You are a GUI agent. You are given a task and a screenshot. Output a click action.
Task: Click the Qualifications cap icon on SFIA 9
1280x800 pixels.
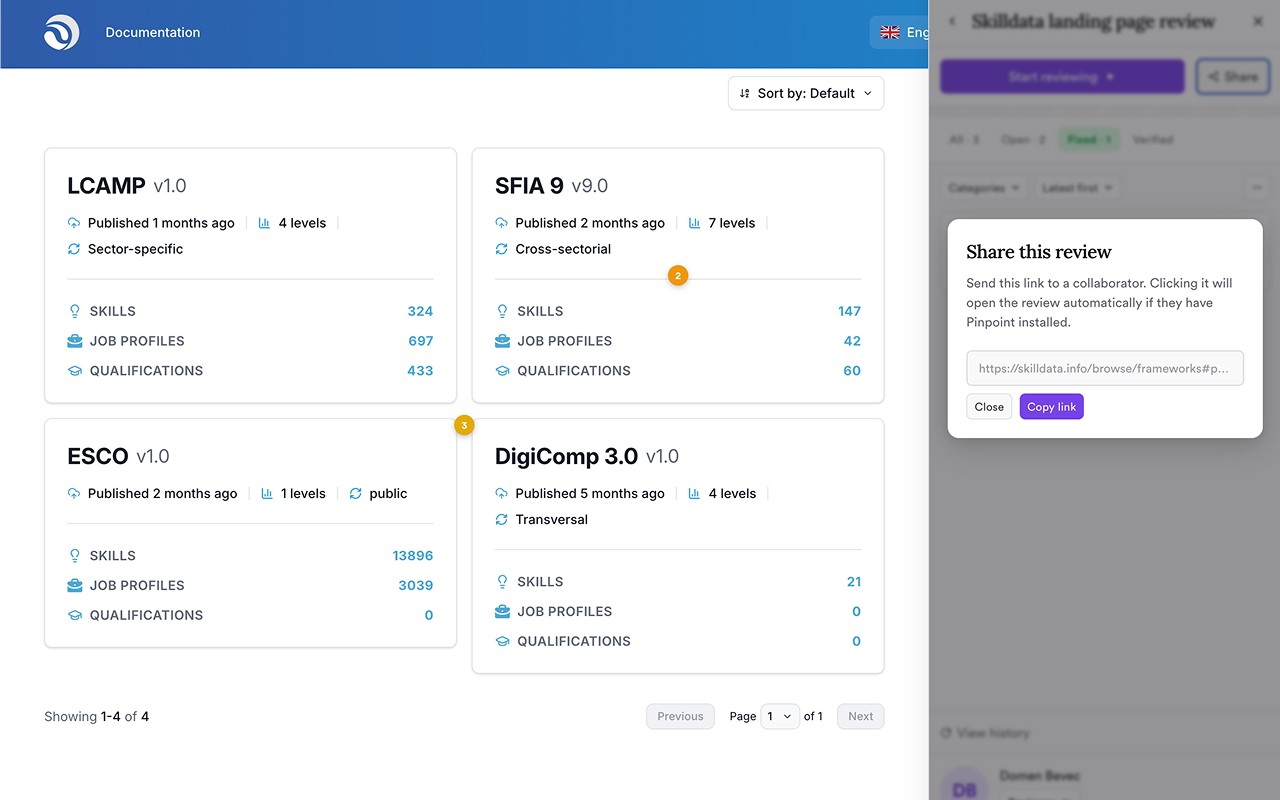502,371
